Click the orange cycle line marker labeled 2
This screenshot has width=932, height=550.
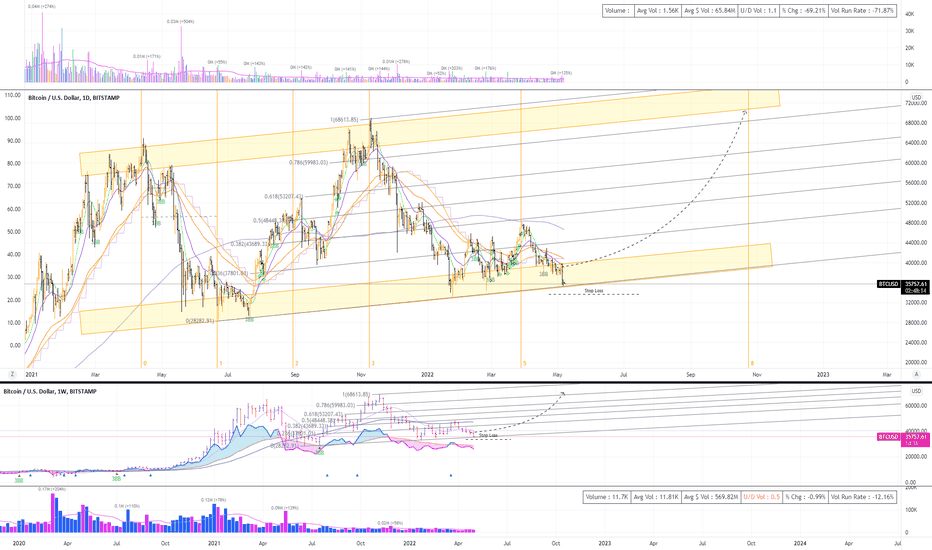click(296, 363)
